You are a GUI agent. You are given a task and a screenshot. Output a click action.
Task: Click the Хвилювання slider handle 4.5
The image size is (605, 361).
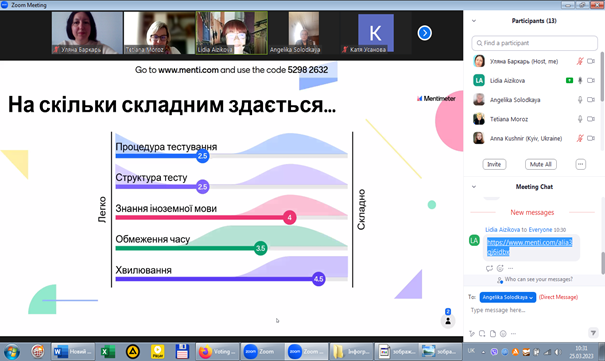point(318,279)
